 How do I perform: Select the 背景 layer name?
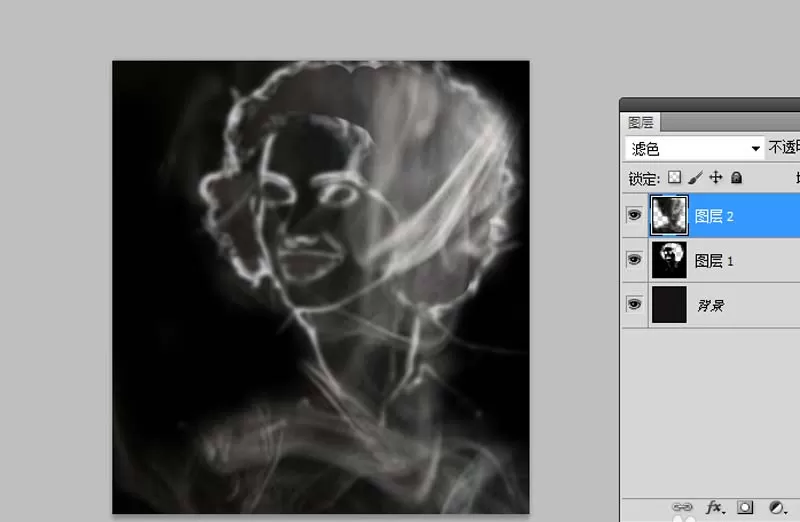[x=711, y=306]
